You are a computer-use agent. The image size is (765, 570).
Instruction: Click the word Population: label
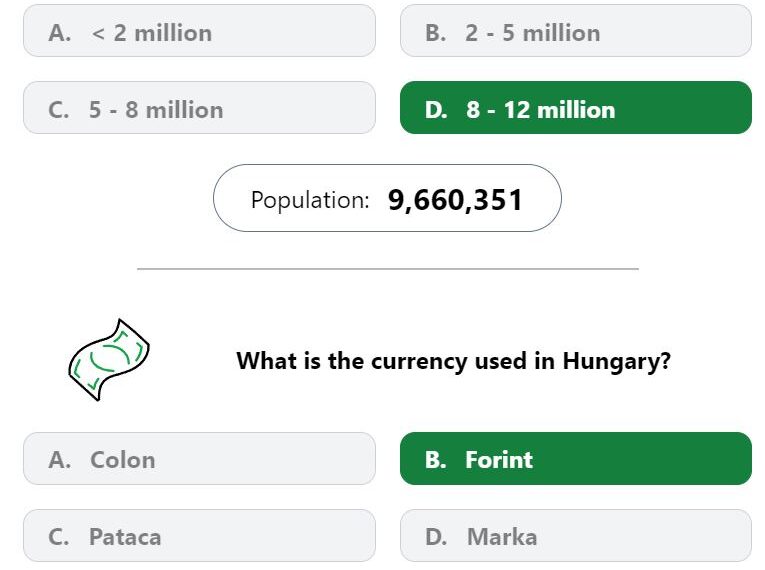coord(310,200)
